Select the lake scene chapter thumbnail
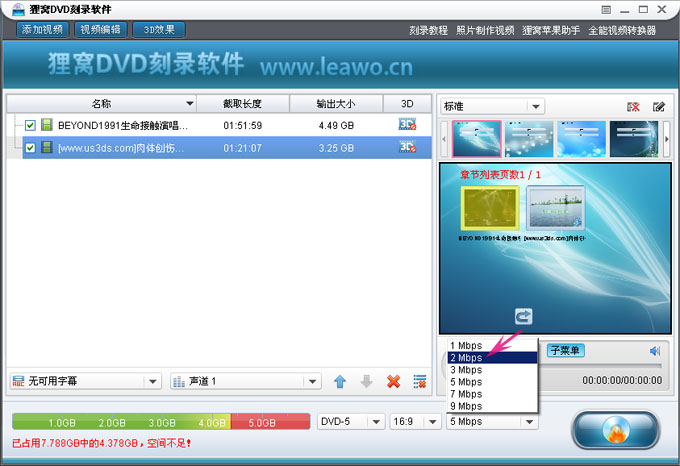This screenshot has height=466, width=680. [556, 208]
